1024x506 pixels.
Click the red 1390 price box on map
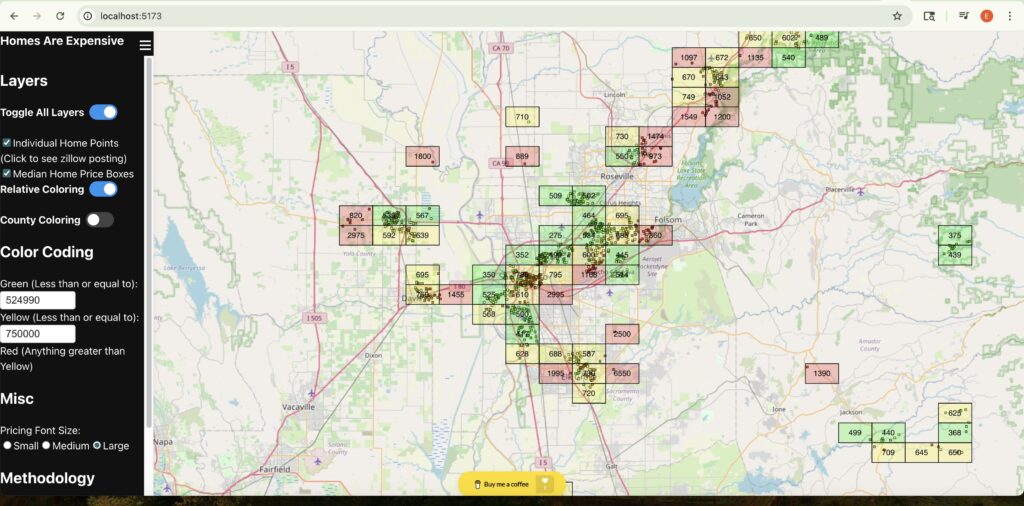(822, 373)
